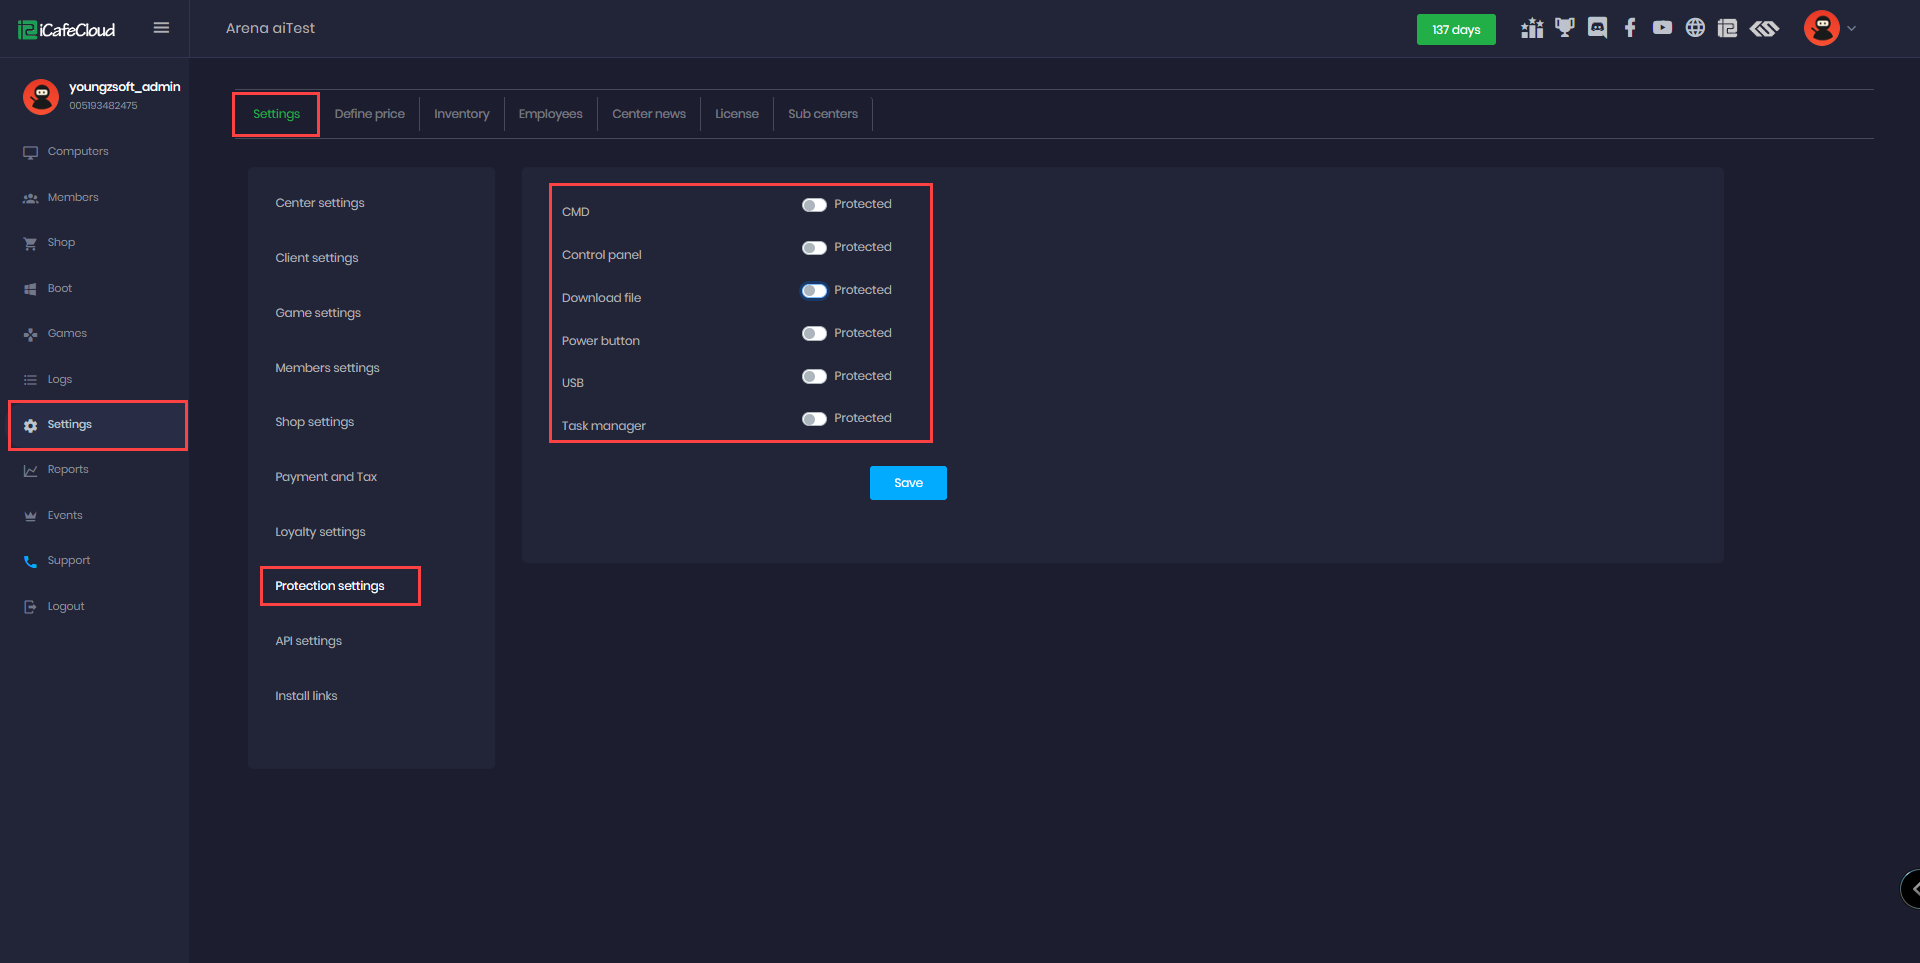Open the Employees tab

(x=550, y=114)
